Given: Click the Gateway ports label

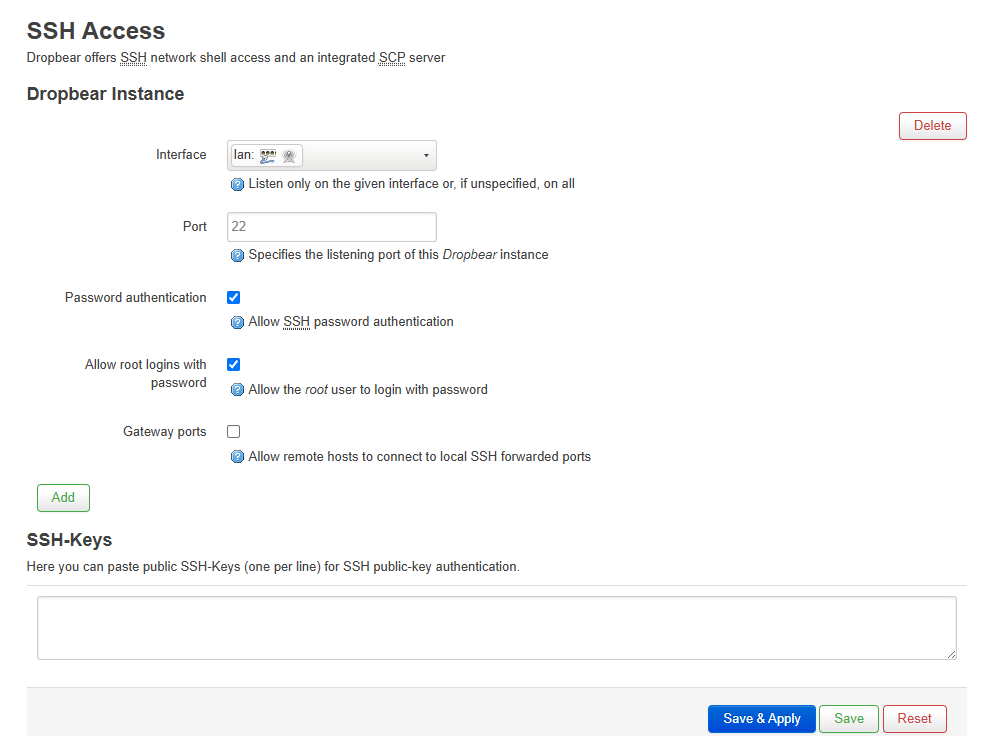Looking at the screenshot, I should tap(164, 432).
